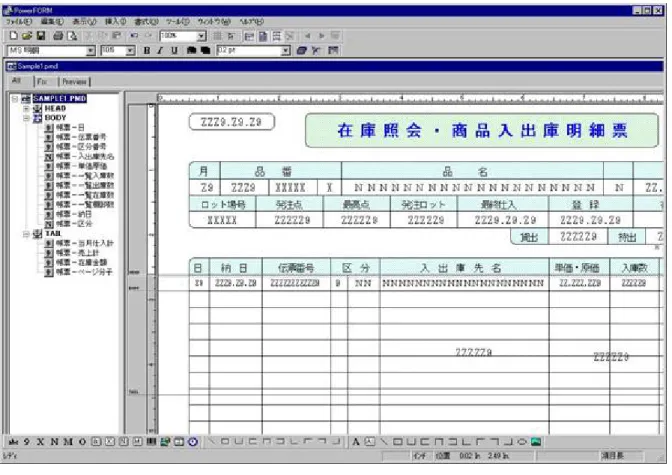Select the clock/date field tool icon

pos(193,442)
